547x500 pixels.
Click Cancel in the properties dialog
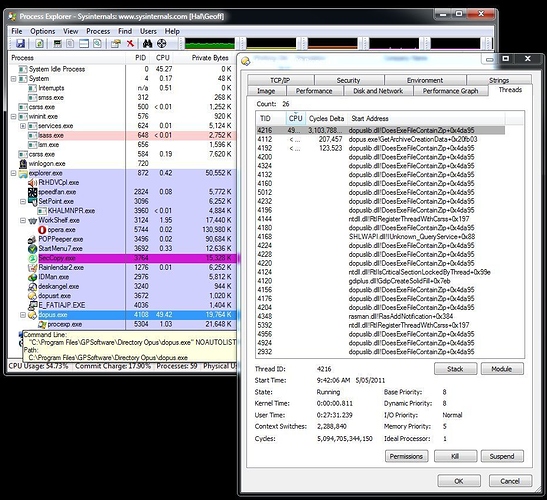point(510,481)
